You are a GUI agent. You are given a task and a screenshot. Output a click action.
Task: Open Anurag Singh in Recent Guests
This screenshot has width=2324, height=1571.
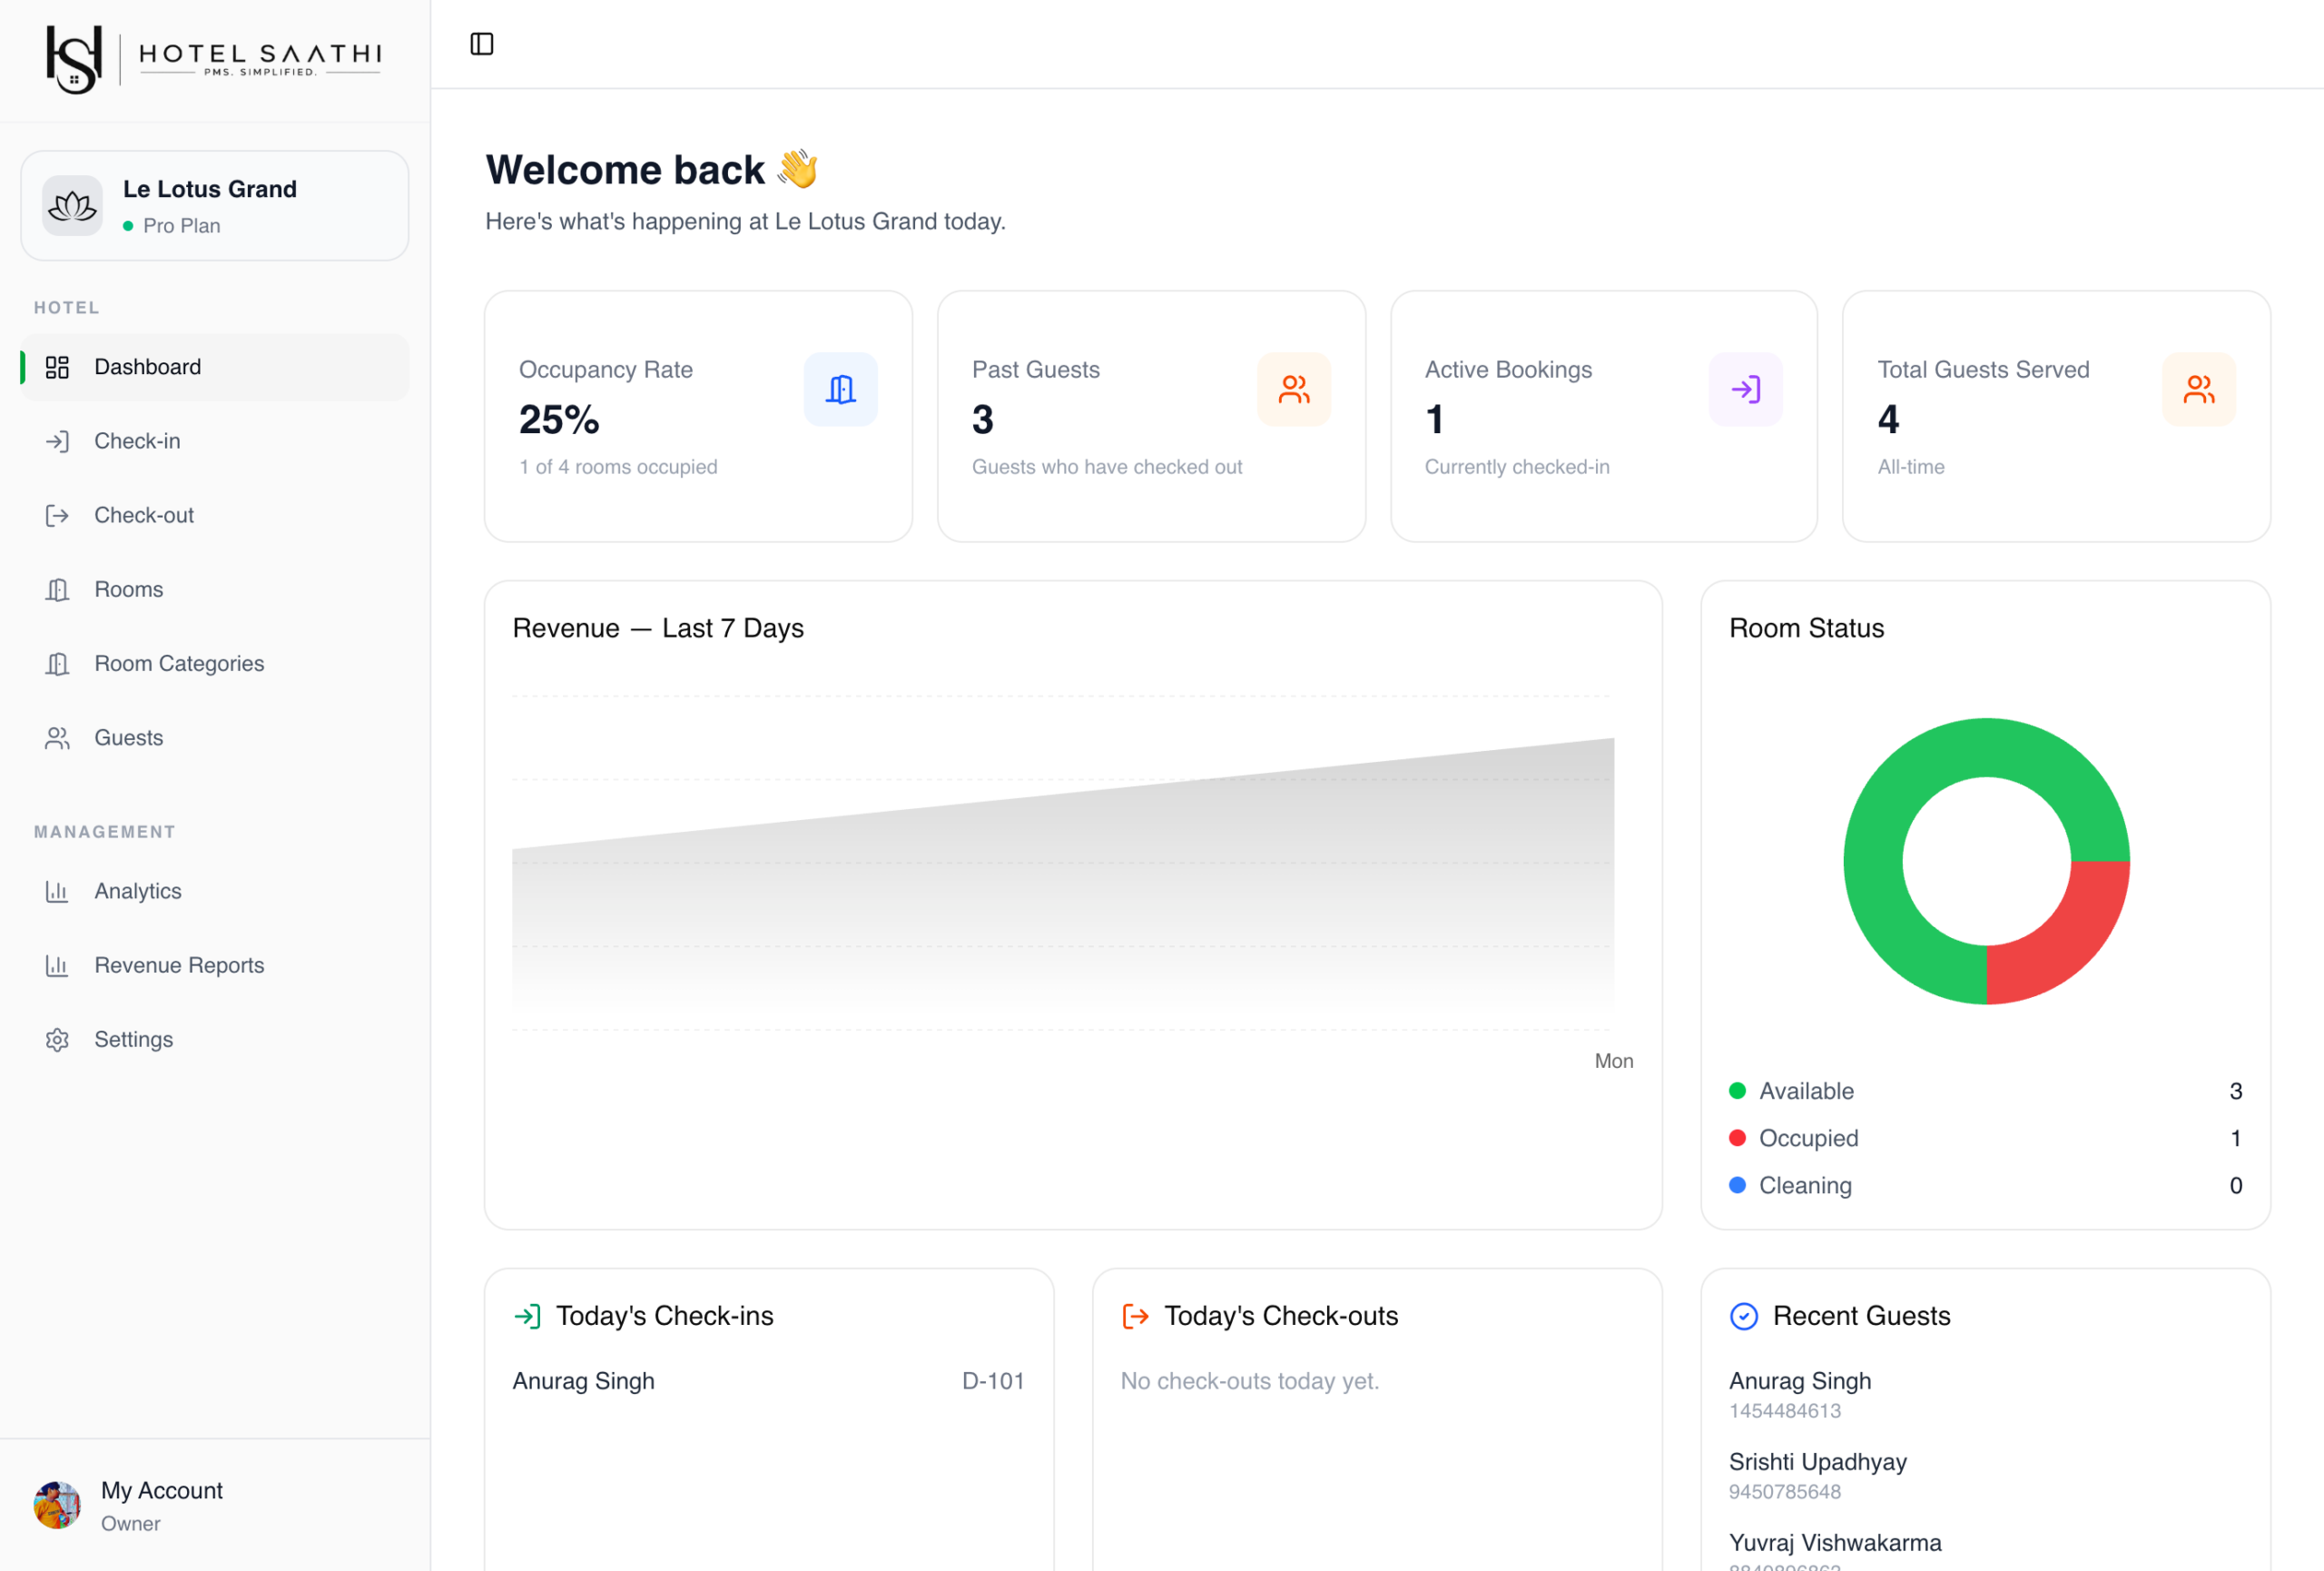pyautogui.click(x=1799, y=1381)
